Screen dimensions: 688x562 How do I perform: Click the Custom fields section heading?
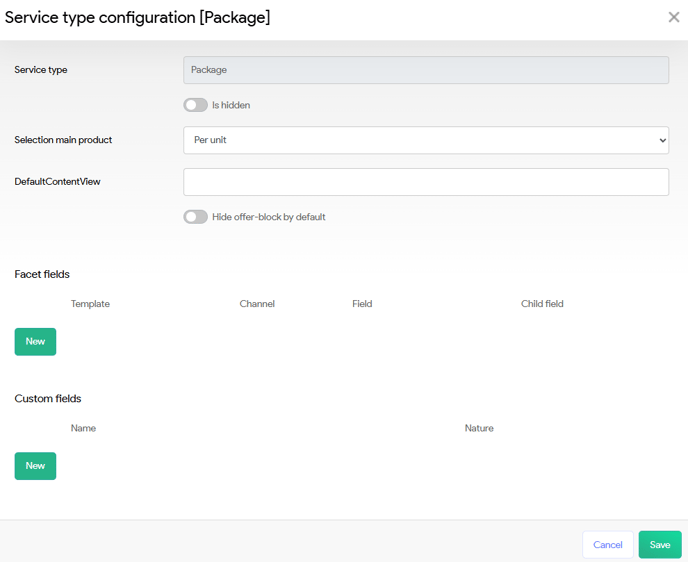coord(48,399)
